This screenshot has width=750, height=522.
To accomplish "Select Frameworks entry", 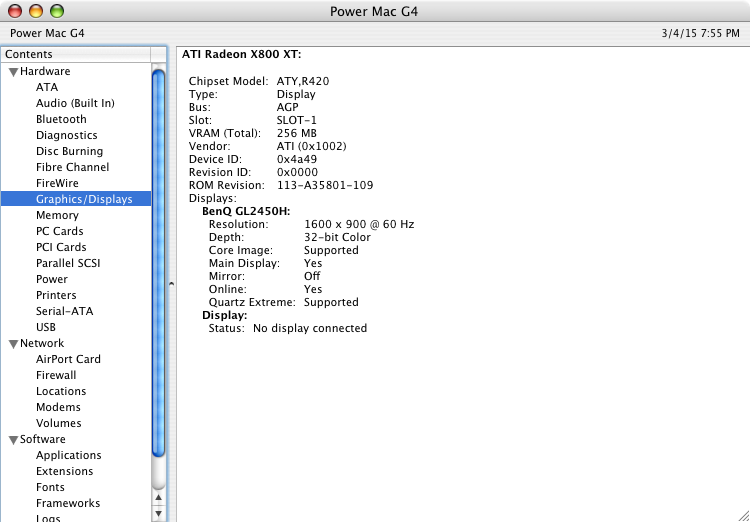I will [68, 503].
